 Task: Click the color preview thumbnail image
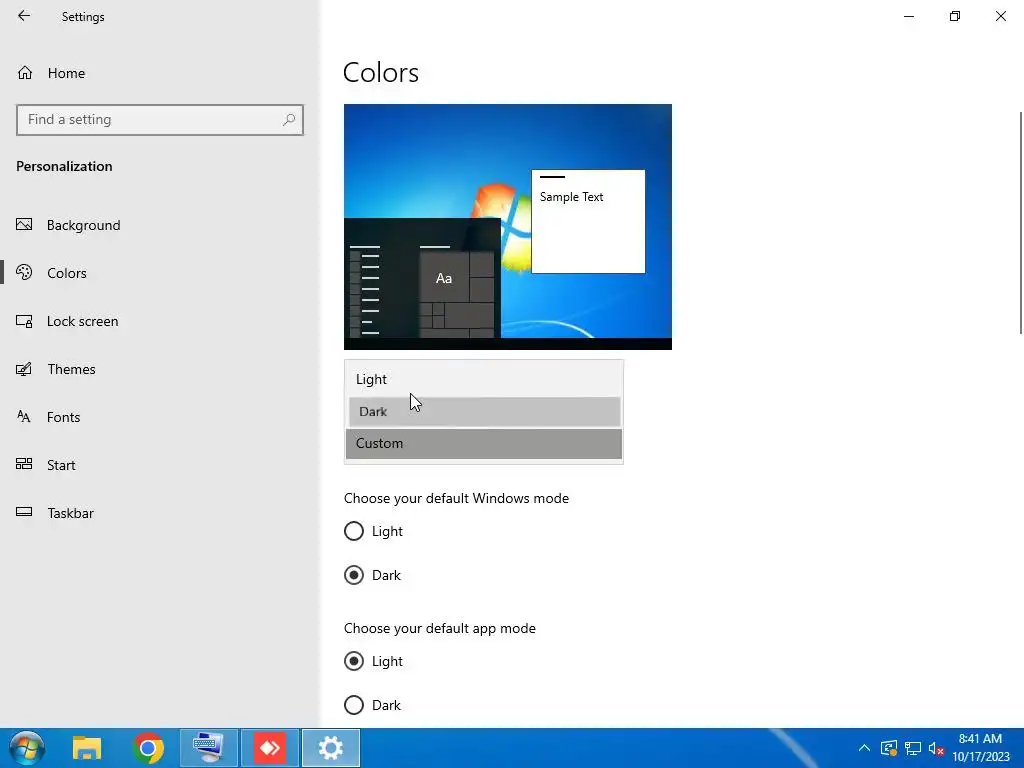tap(507, 227)
